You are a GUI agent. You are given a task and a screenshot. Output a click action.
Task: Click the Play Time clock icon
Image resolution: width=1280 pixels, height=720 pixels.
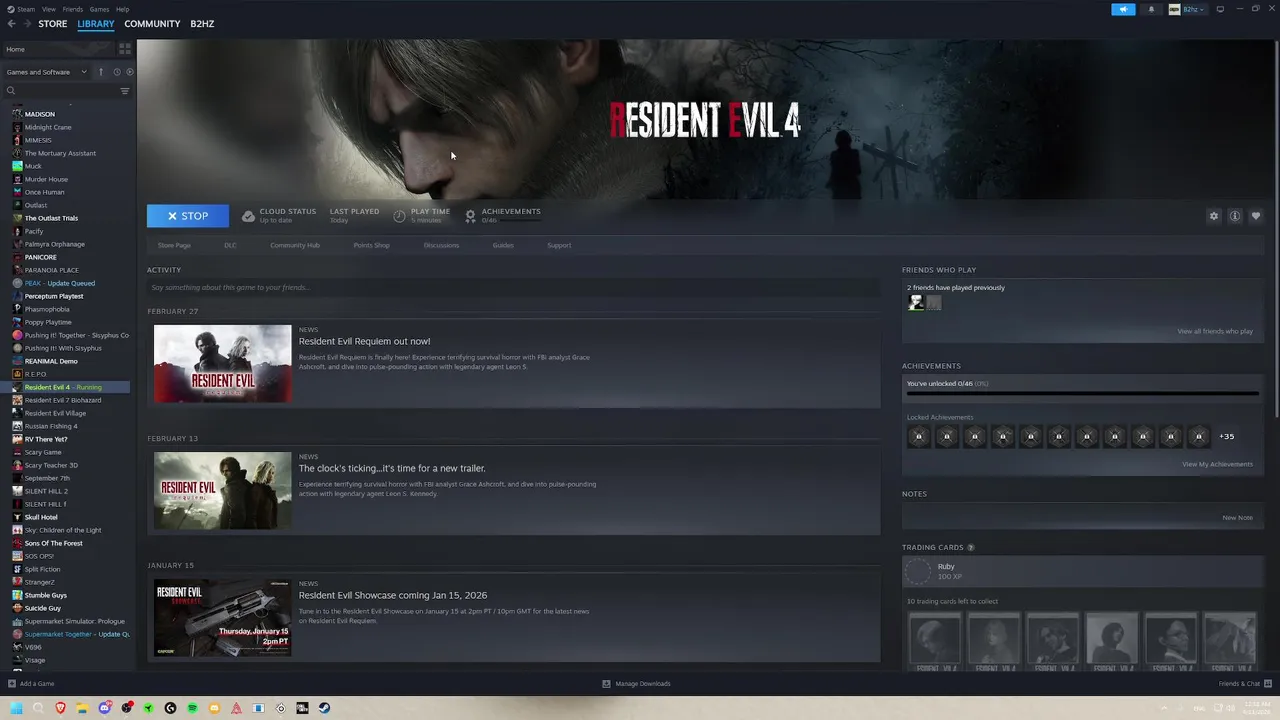[399, 216]
